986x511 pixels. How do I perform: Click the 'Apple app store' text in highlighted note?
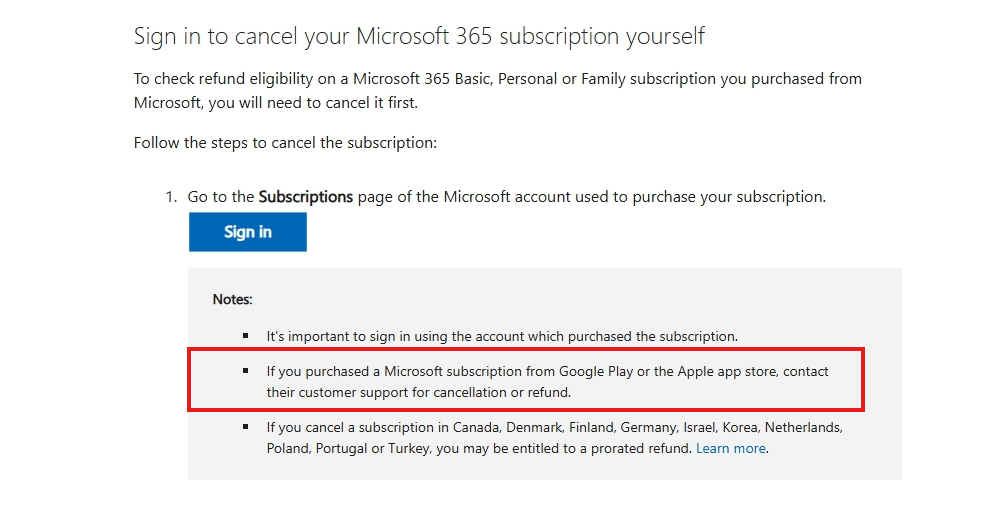click(728, 371)
